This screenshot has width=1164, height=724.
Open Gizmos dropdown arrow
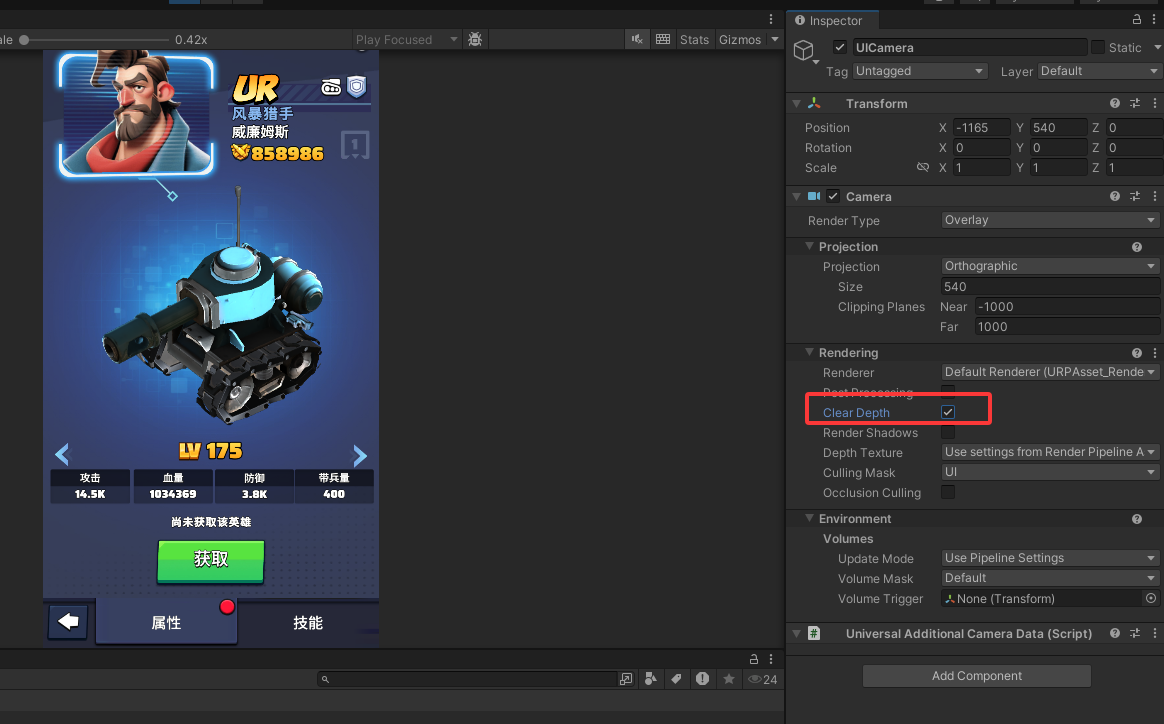(775, 39)
